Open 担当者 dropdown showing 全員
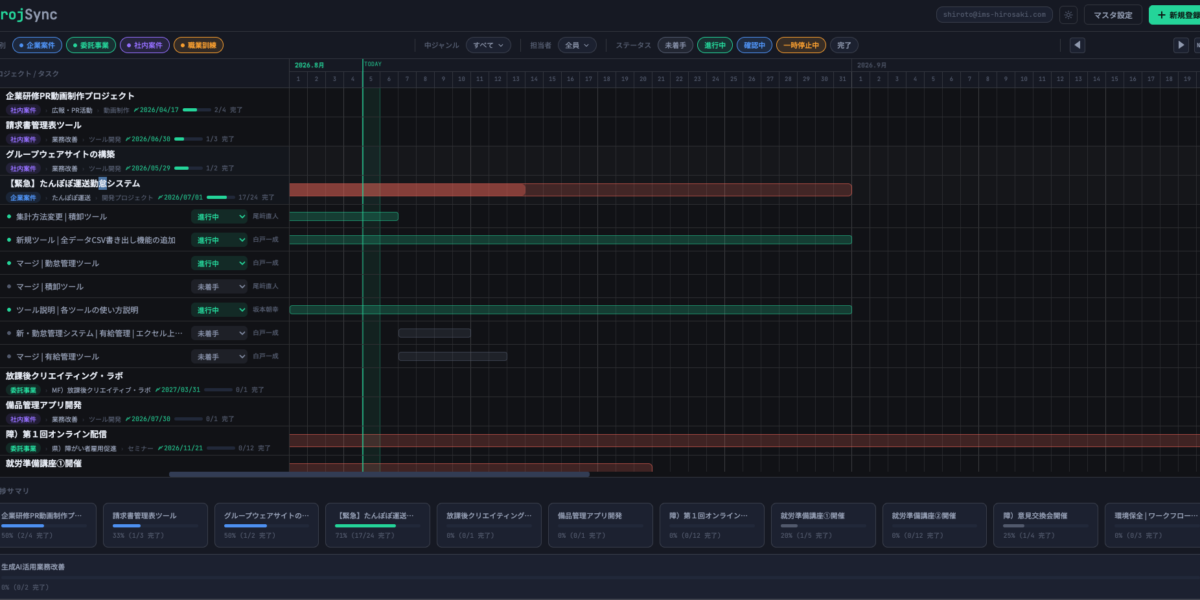The width and height of the screenshot is (1200, 600). click(577, 45)
